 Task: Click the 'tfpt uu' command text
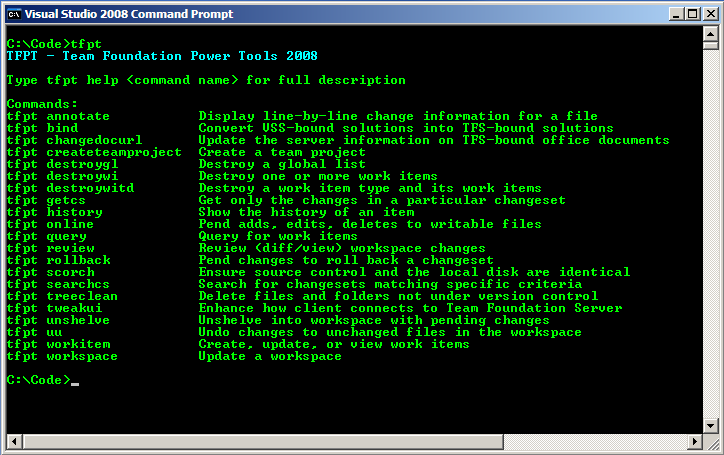click(34, 332)
